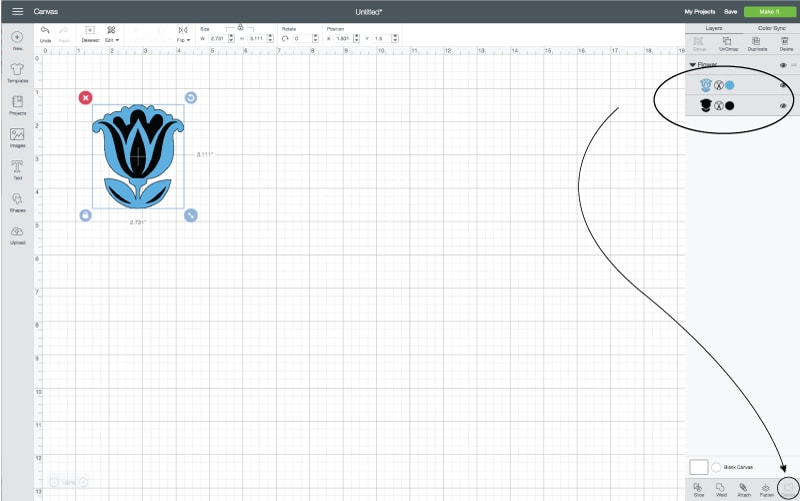Click the red delete handle on flower

tap(85, 97)
